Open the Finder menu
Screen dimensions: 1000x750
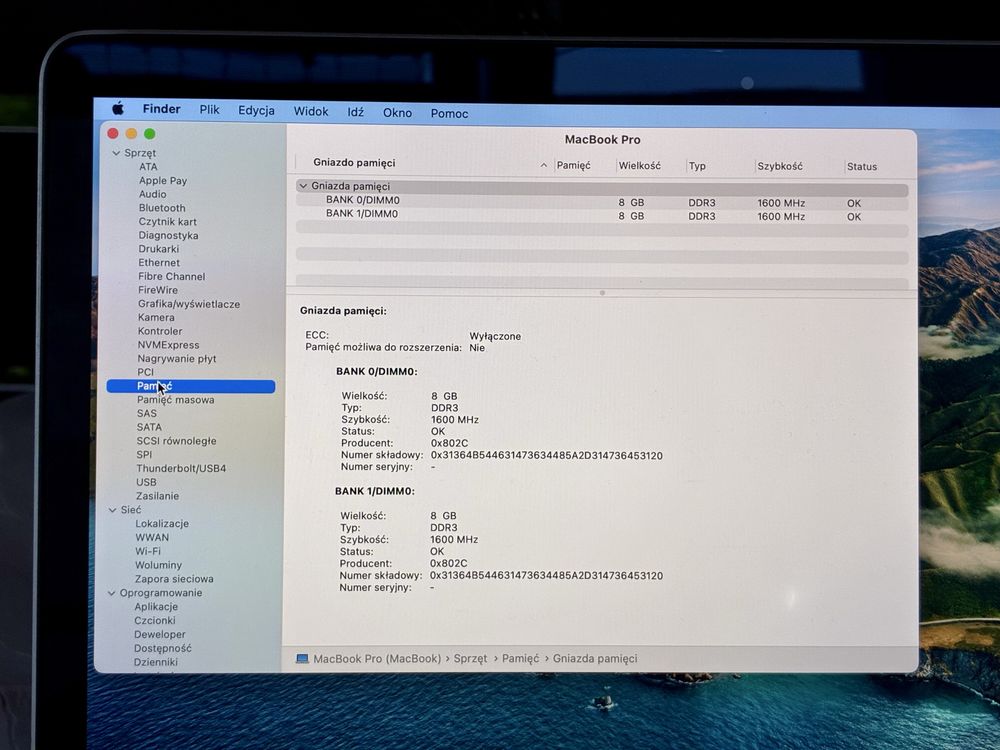(x=161, y=109)
